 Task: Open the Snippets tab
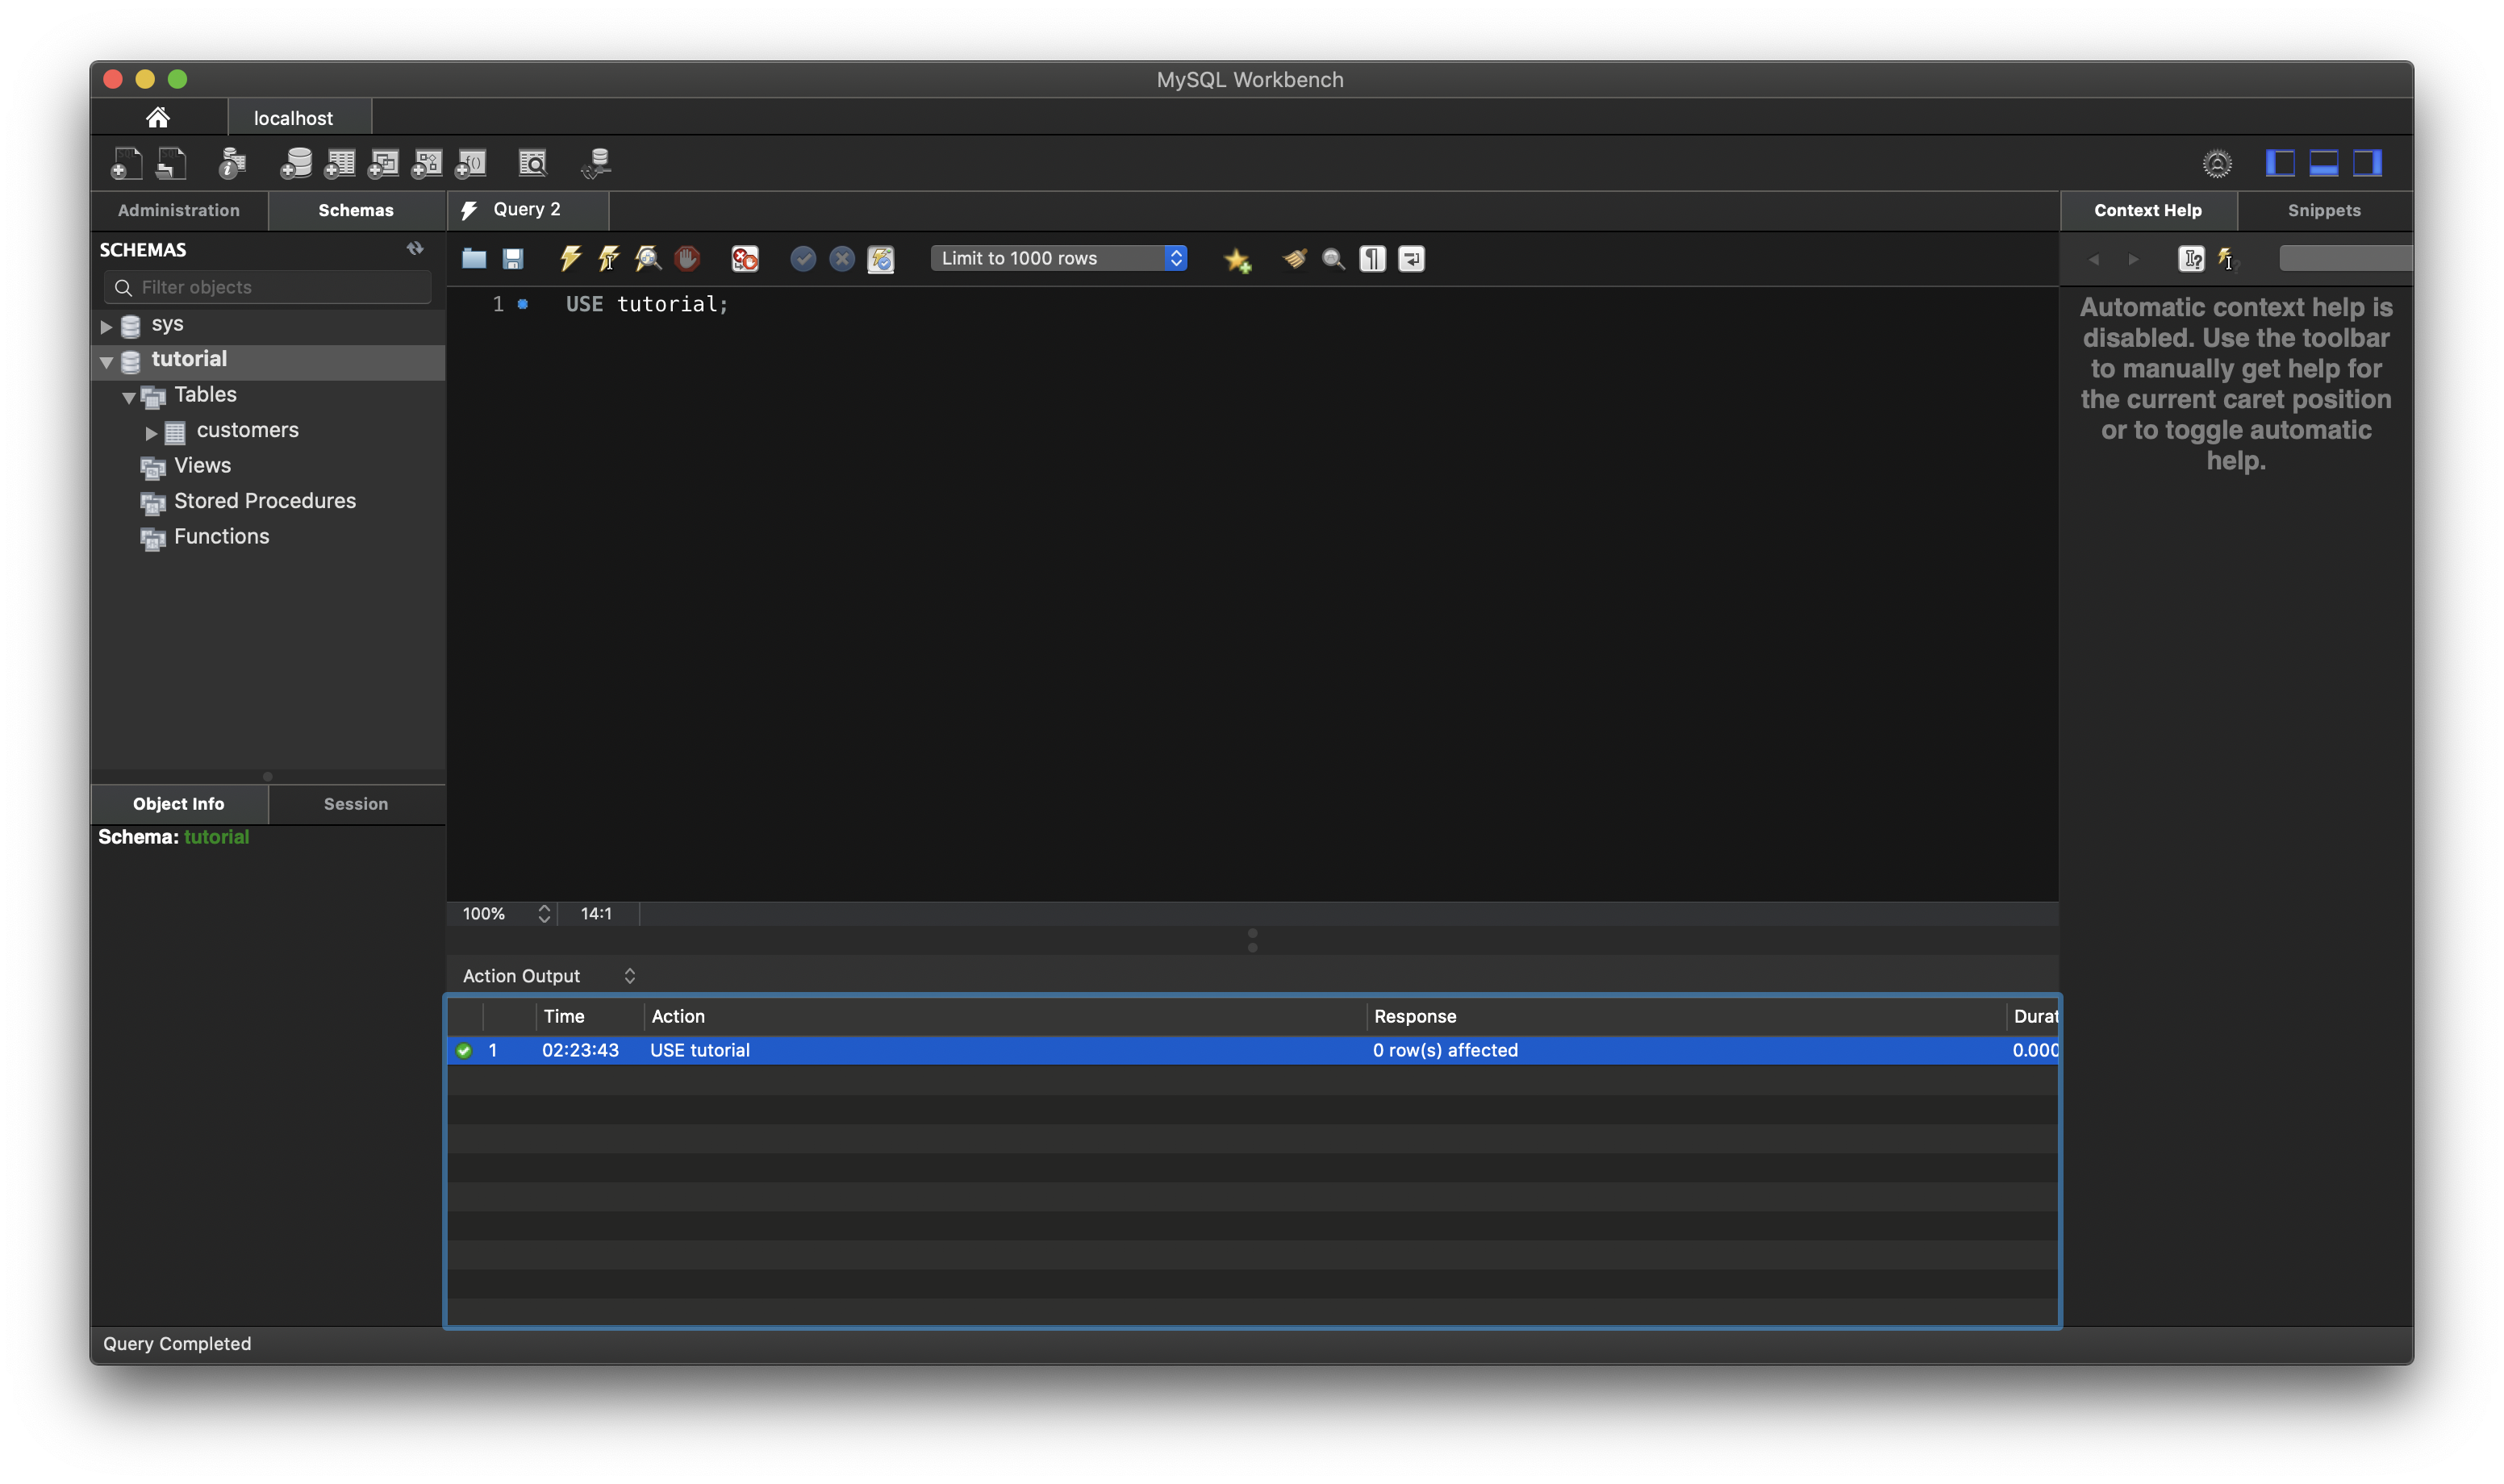2323,210
